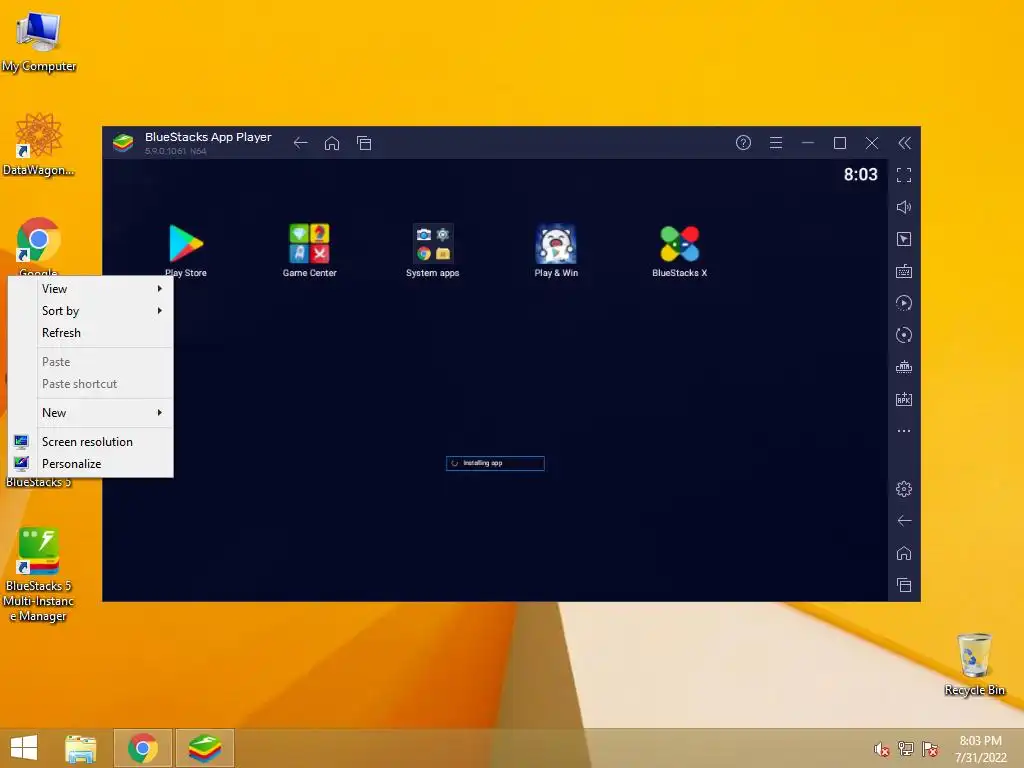Select the DataWagon desktop shortcut
Screen dimensions: 1024x768
pyautogui.click(x=39, y=144)
